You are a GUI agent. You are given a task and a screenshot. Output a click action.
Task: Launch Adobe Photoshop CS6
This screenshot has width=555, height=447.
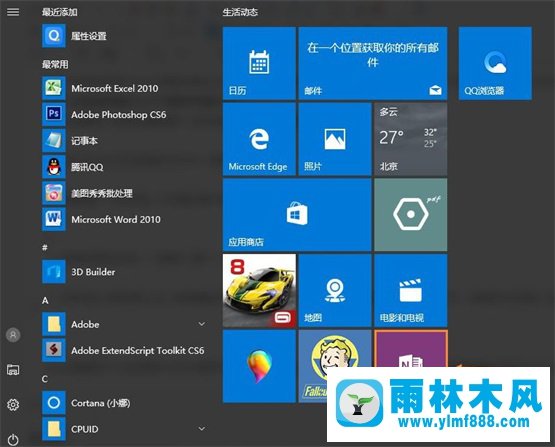click(124, 114)
